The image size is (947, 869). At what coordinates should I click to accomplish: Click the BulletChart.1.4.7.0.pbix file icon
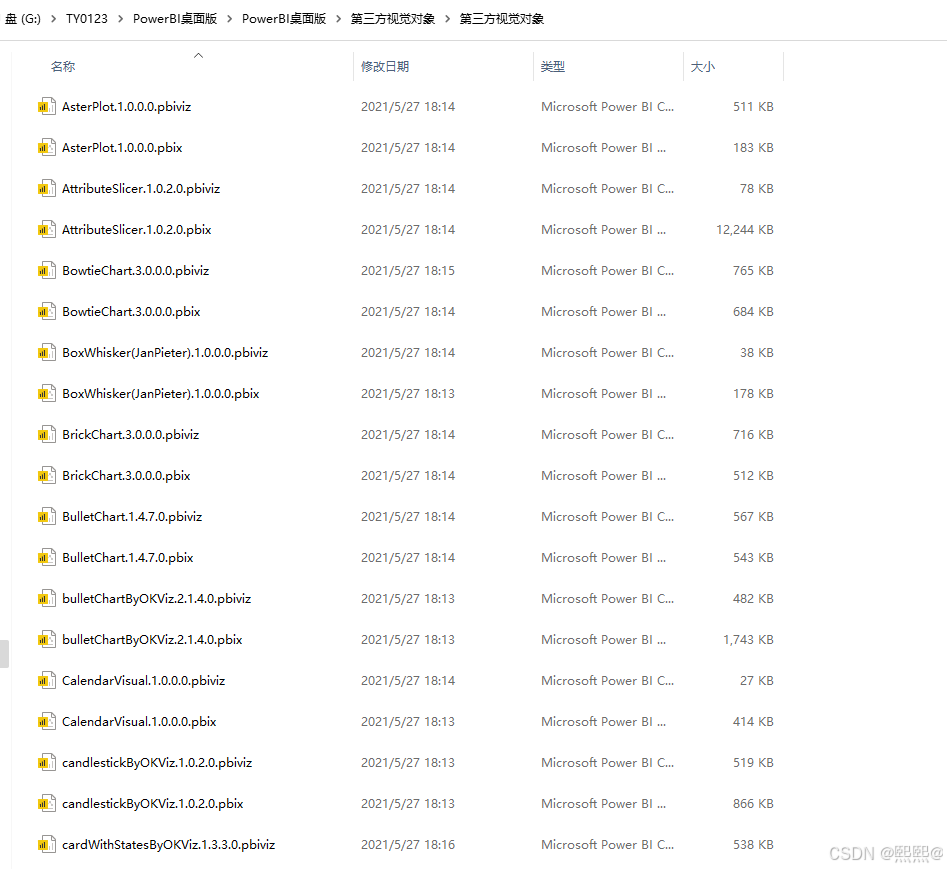pyautogui.click(x=47, y=559)
